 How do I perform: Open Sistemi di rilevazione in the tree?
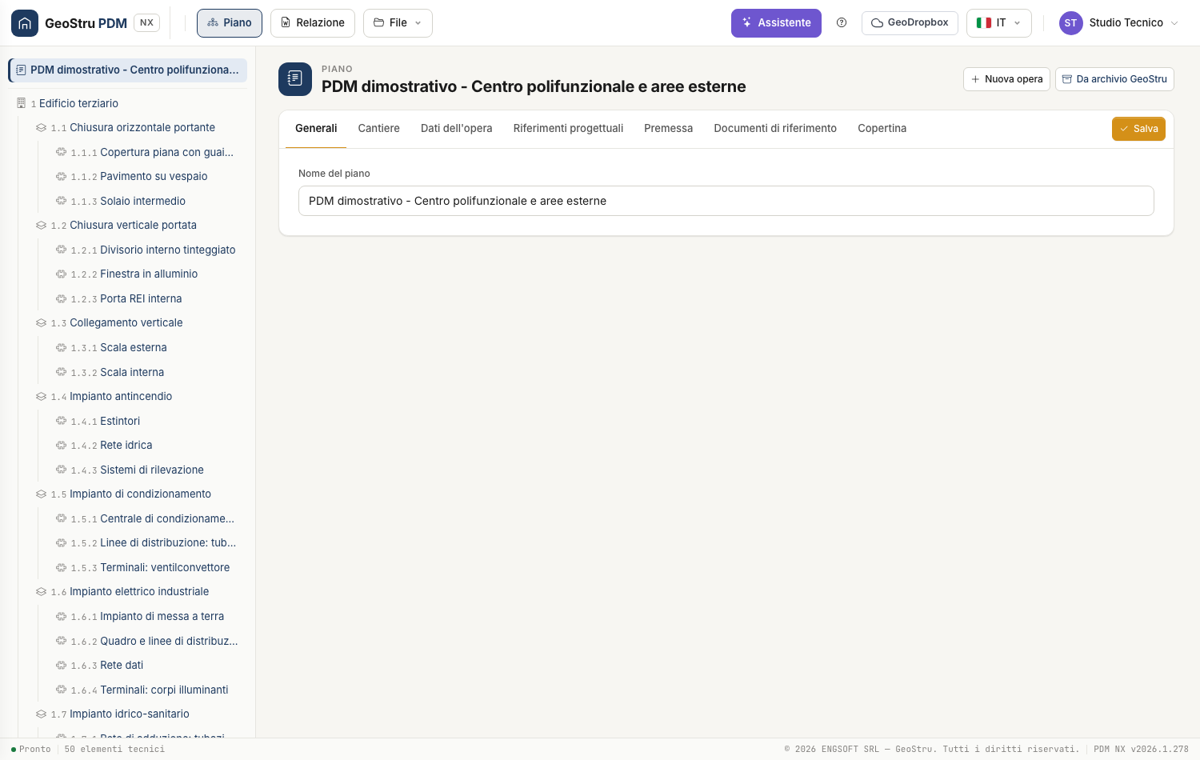[x=151, y=470]
